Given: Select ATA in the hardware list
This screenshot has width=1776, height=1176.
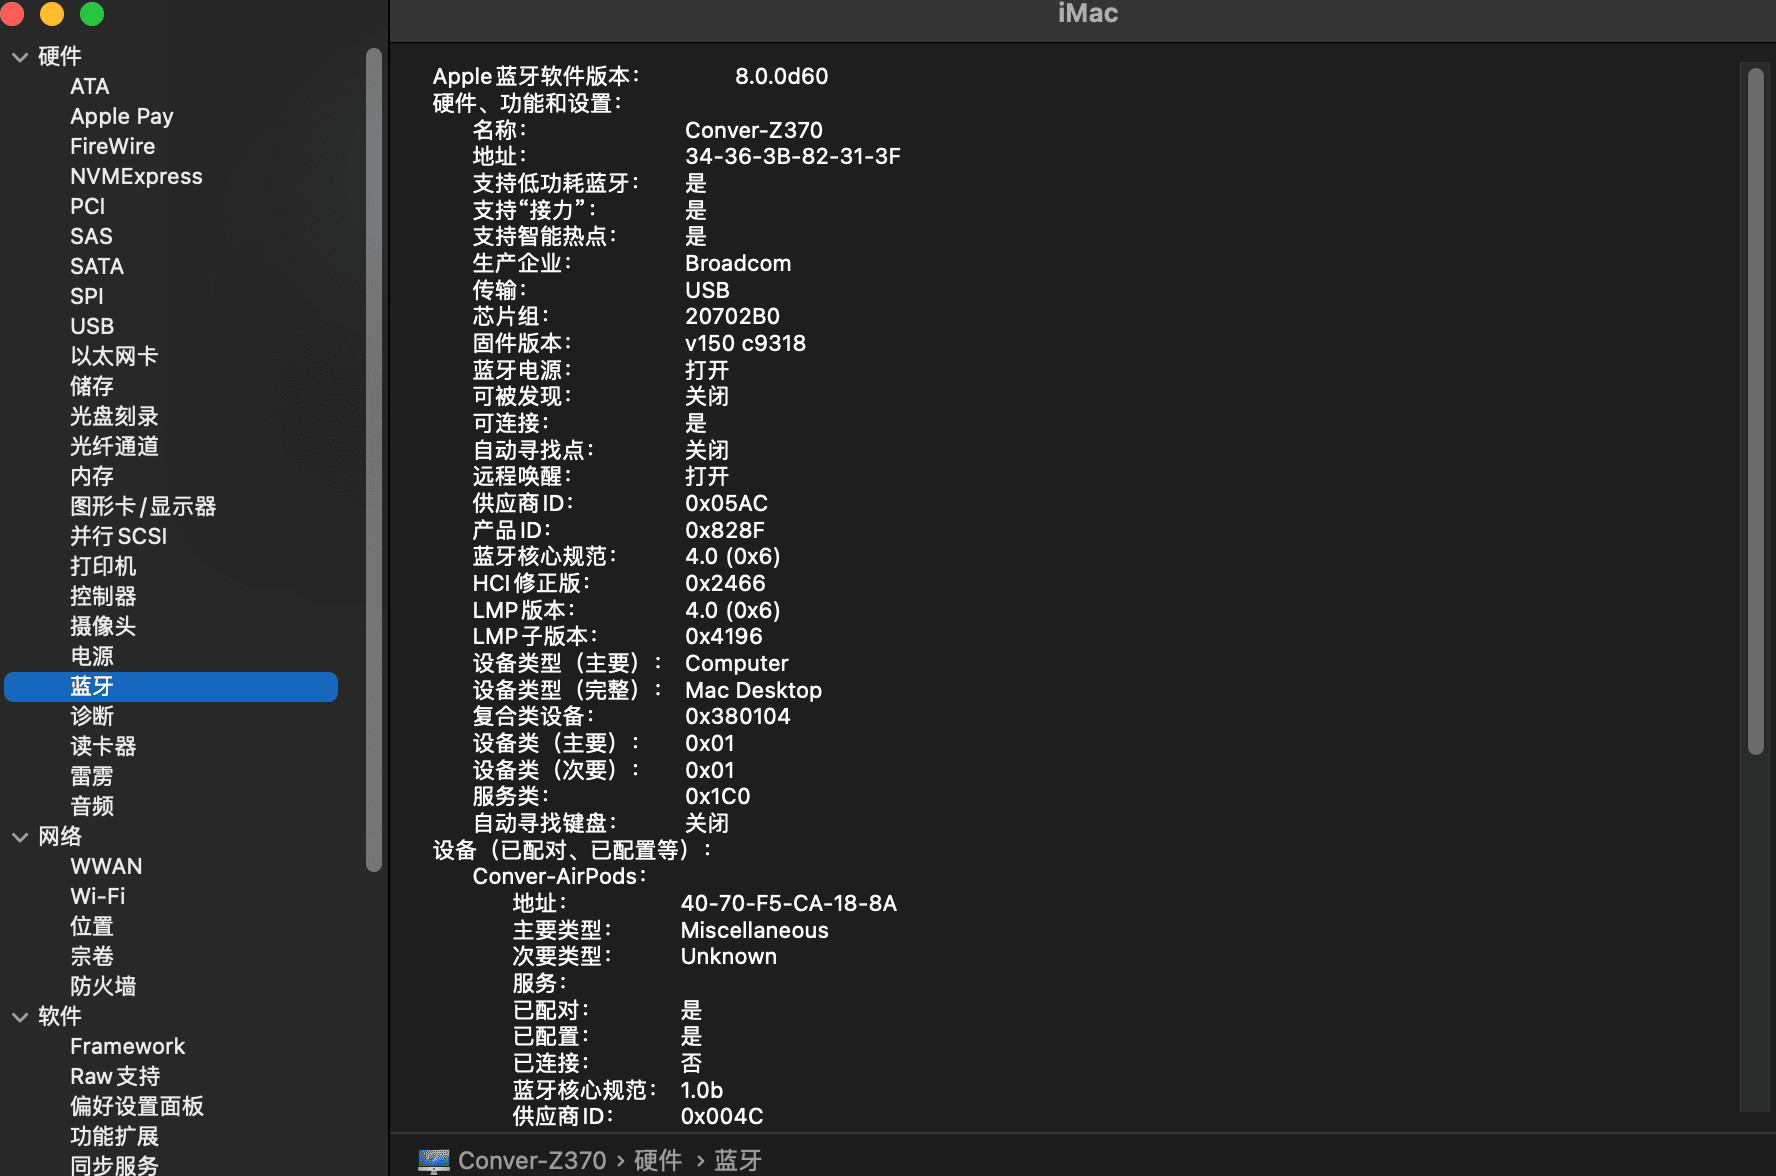Looking at the screenshot, I should pyautogui.click(x=90, y=87).
